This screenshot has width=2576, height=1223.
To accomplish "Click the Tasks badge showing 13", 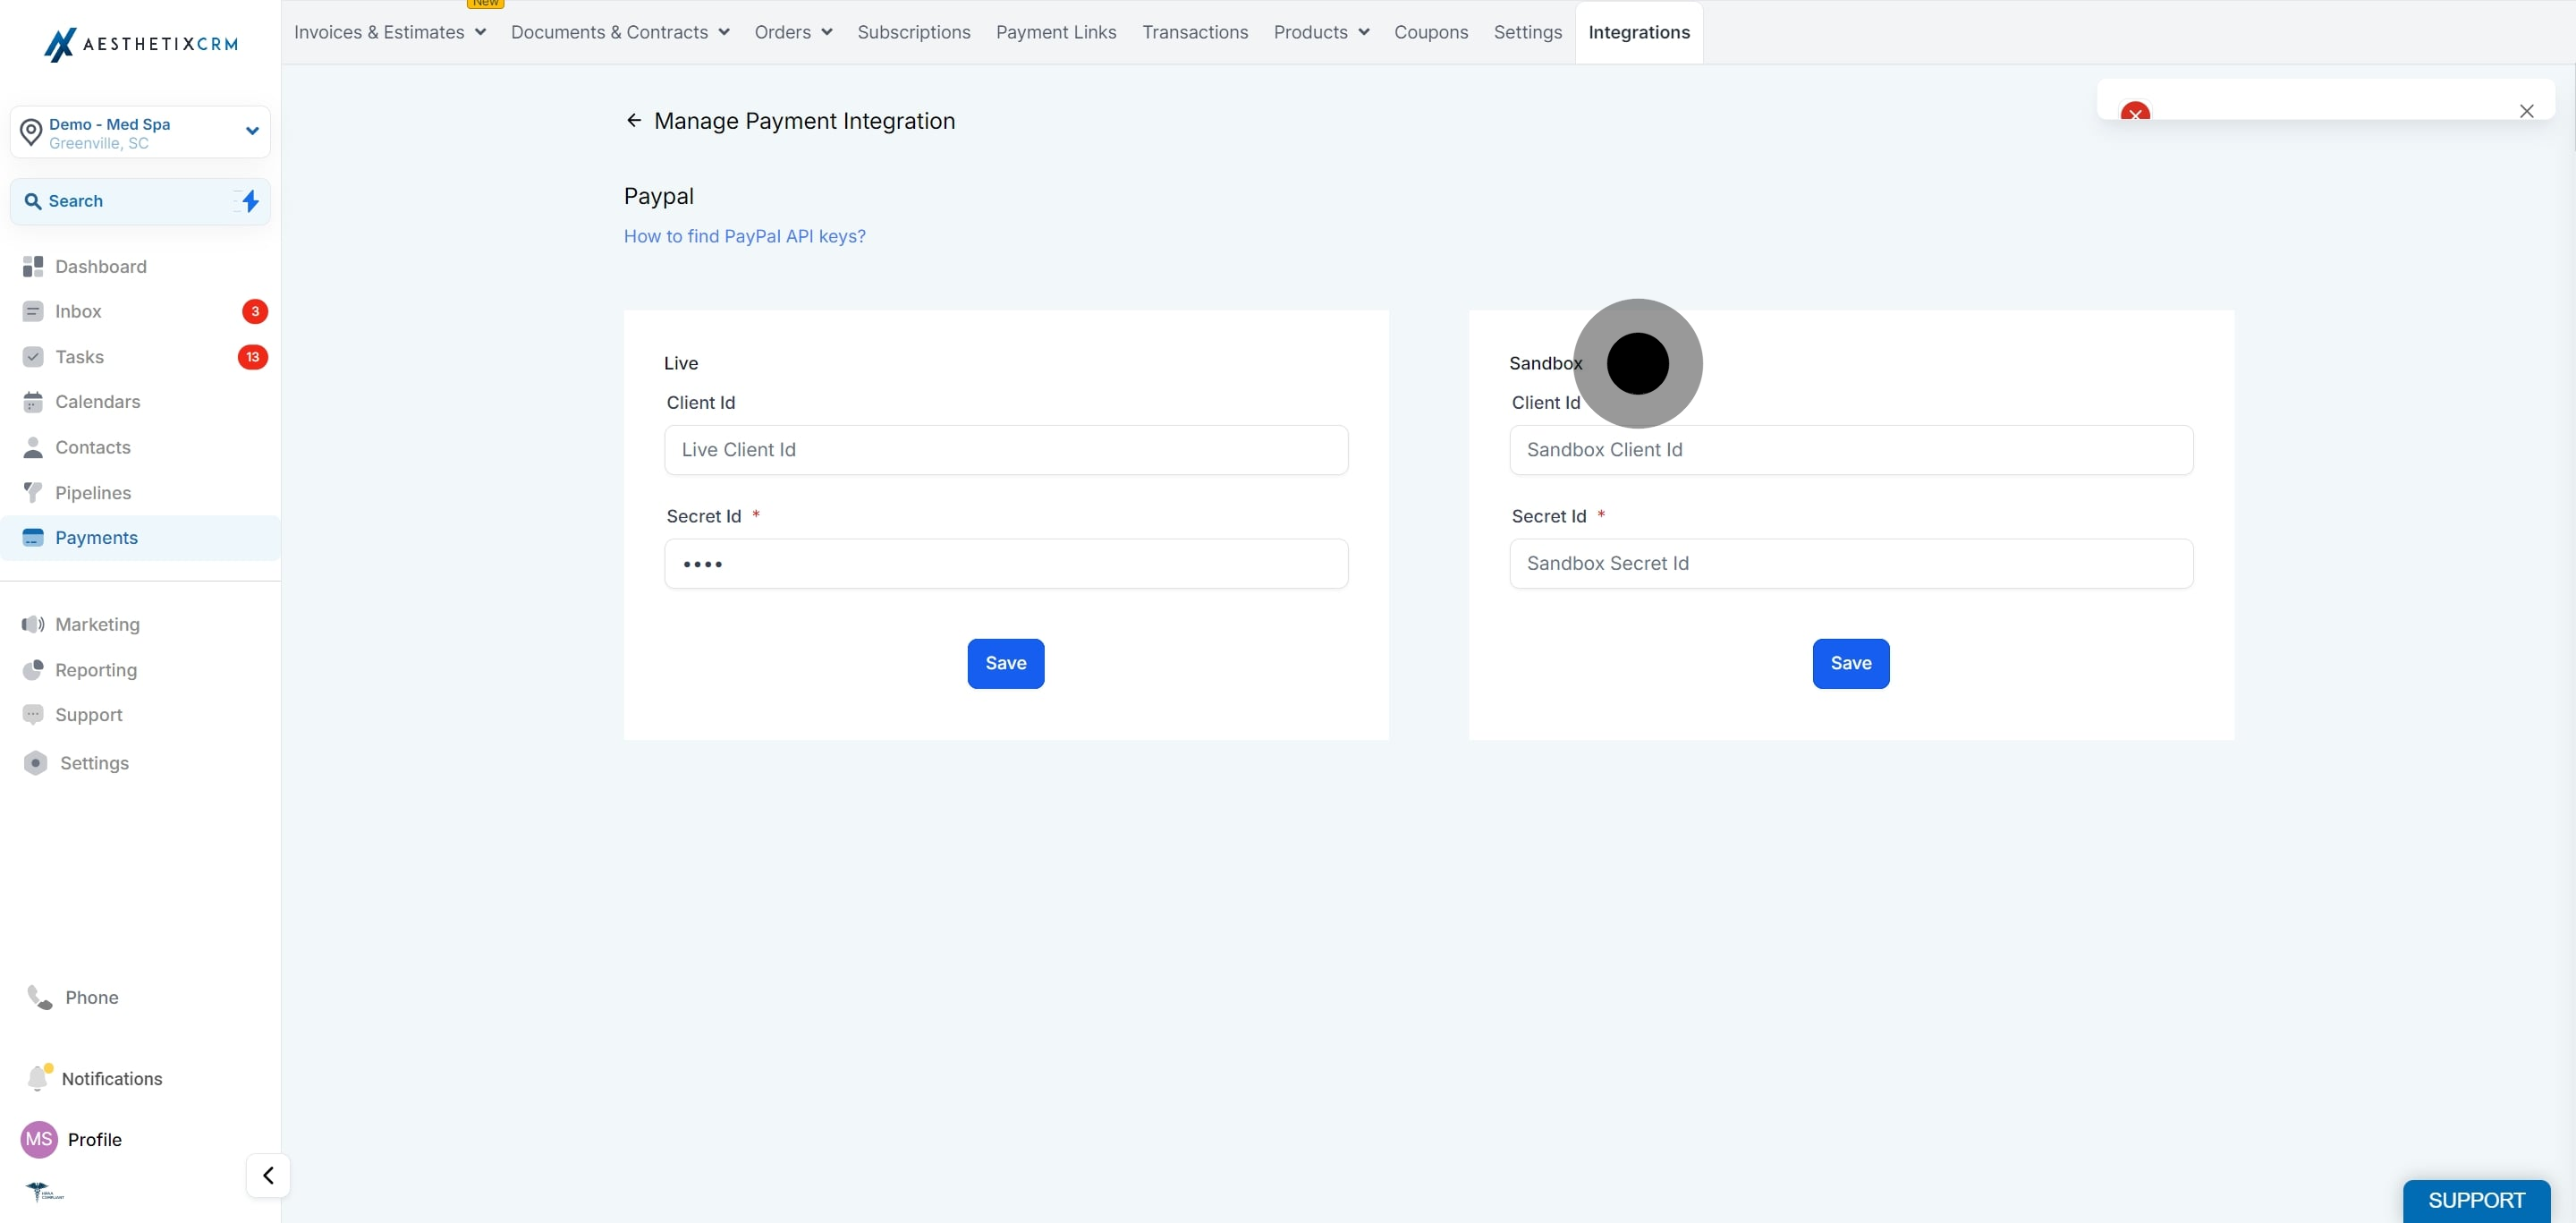I will (253, 357).
